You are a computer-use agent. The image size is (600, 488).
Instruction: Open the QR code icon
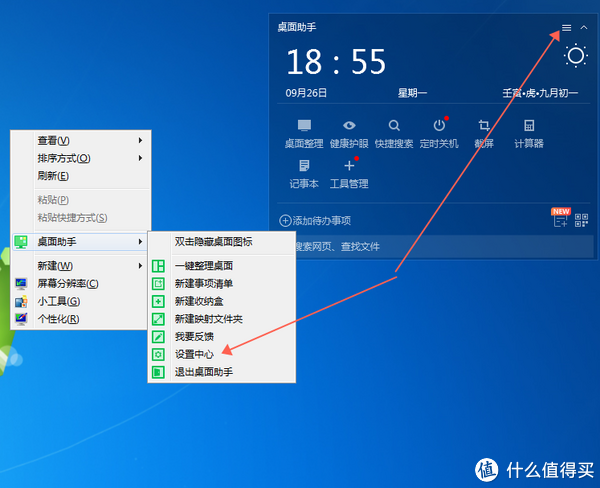581,220
